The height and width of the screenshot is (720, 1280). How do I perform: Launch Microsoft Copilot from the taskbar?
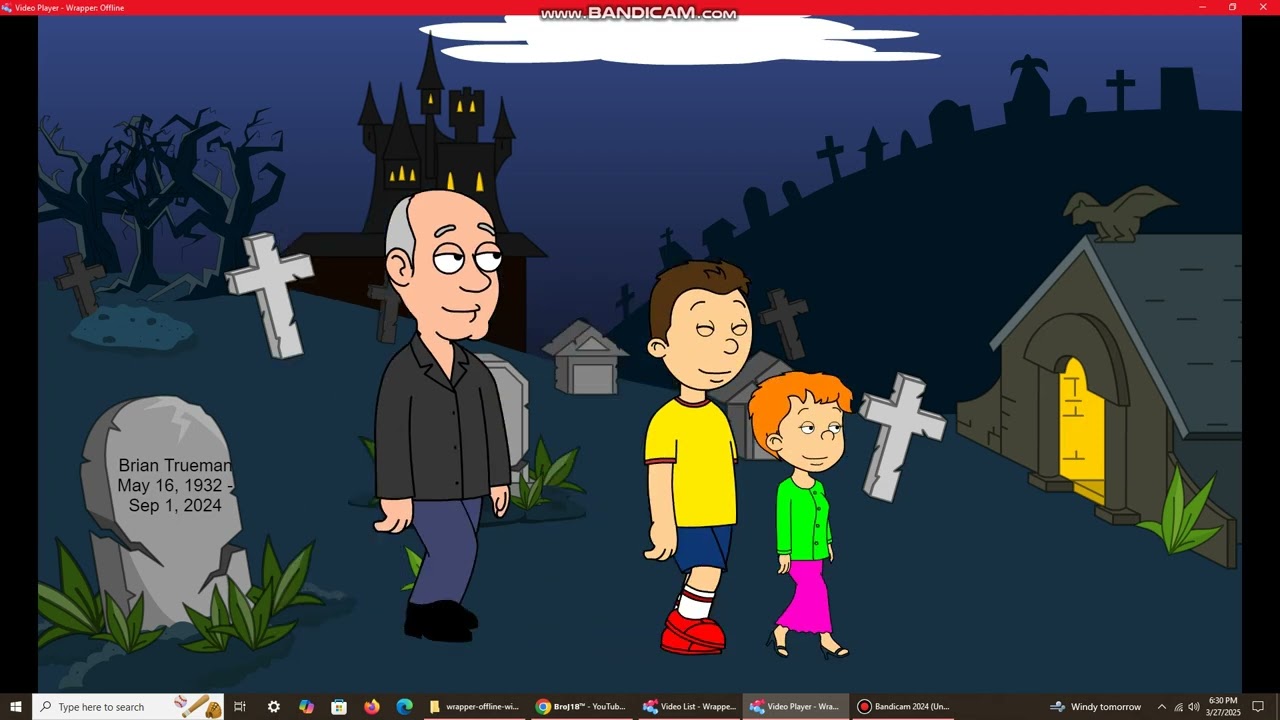click(306, 707)
